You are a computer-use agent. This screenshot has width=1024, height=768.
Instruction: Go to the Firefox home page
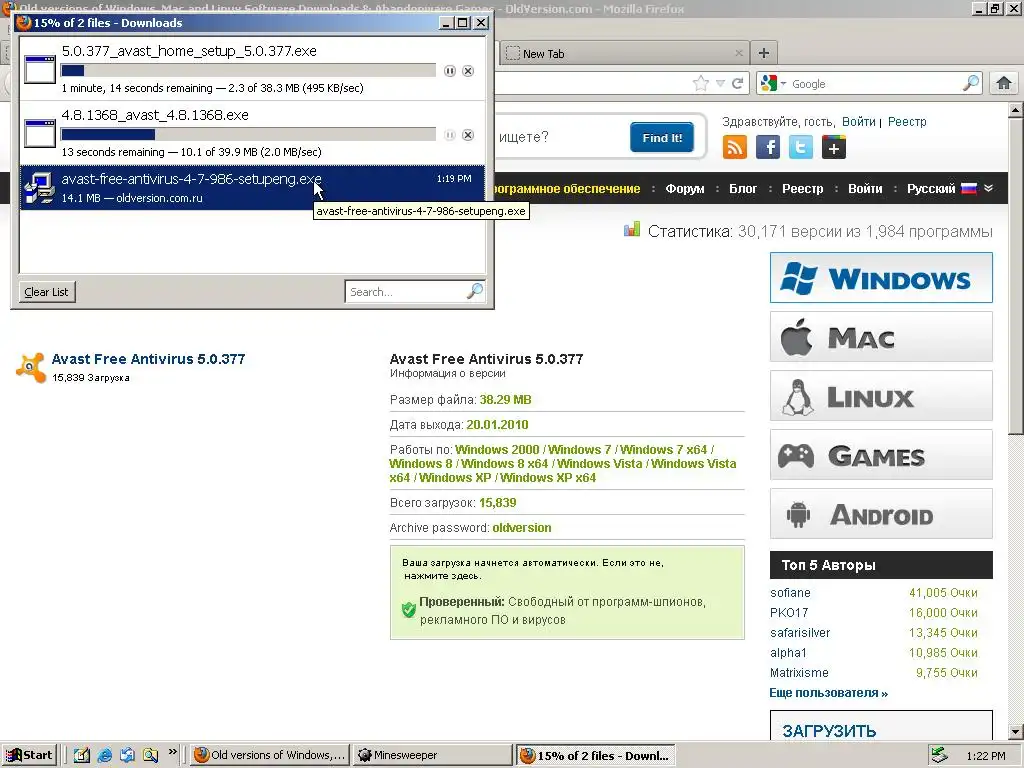[1004, 83]
